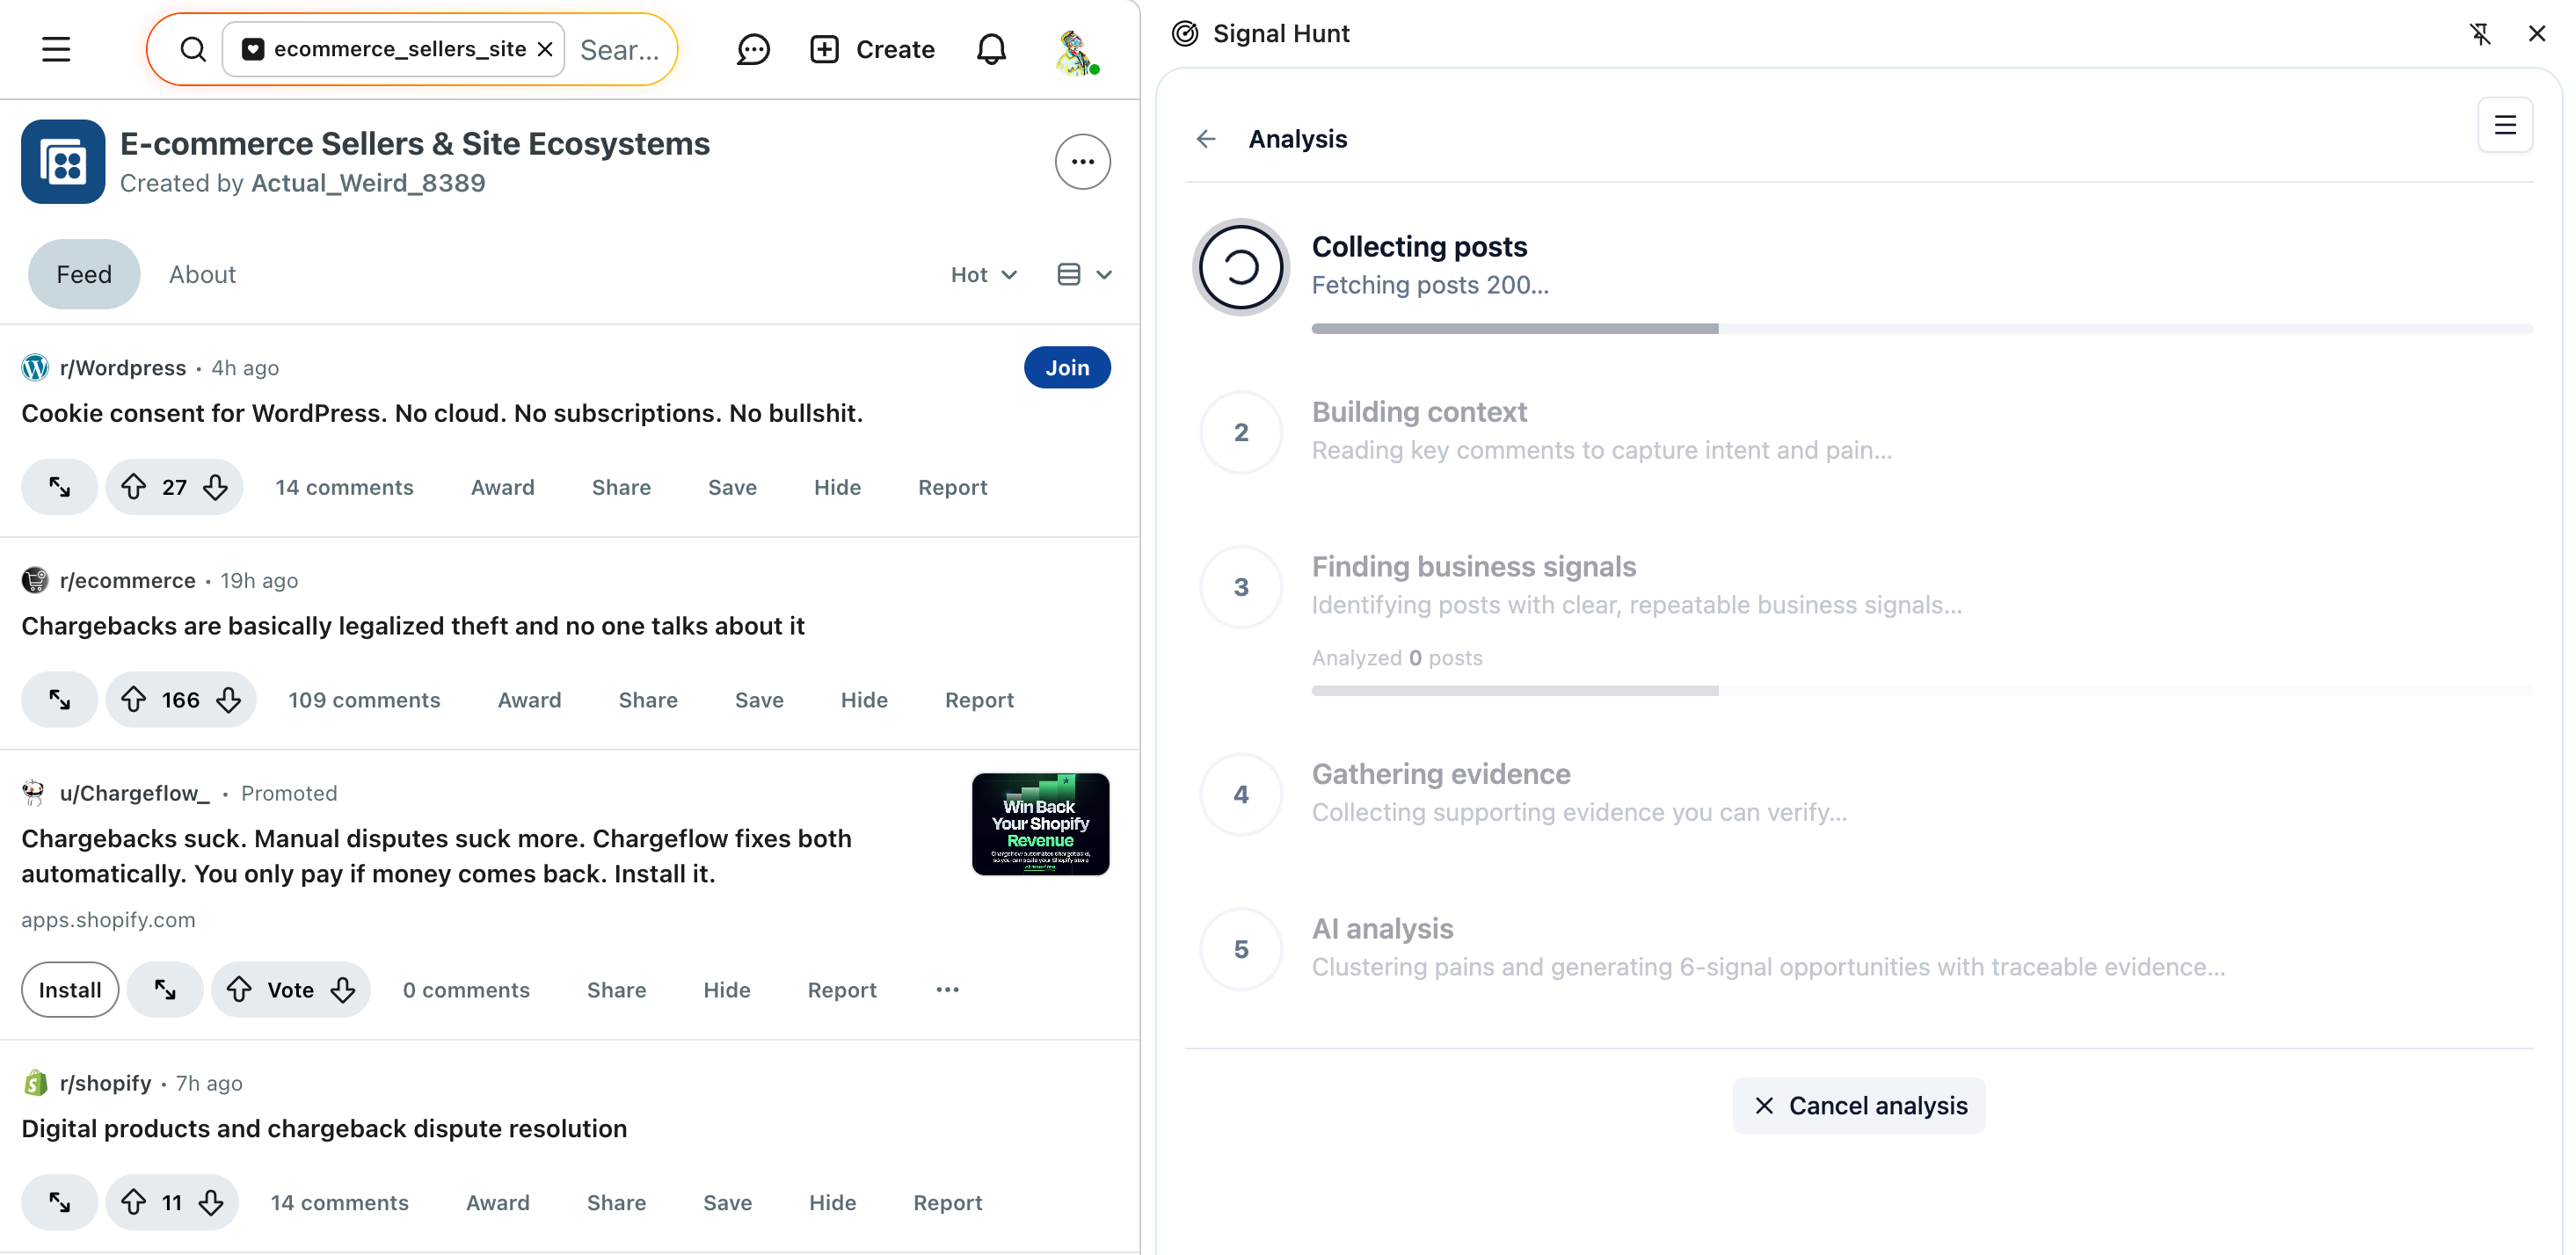The width and height of the screenshot is (2576, 1255).
Task: Open the chat messages icon
Action: point(753,49)
